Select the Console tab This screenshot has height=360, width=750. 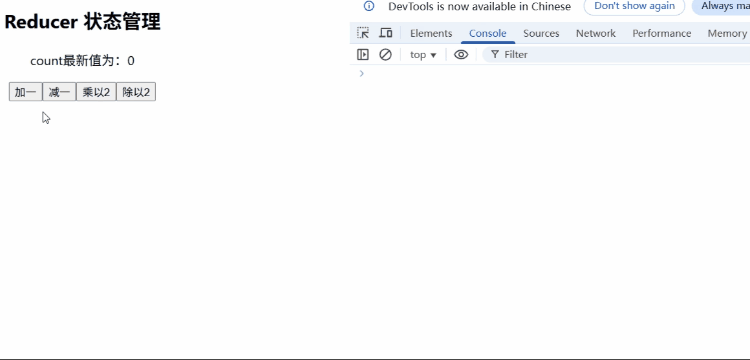point(487,33)
